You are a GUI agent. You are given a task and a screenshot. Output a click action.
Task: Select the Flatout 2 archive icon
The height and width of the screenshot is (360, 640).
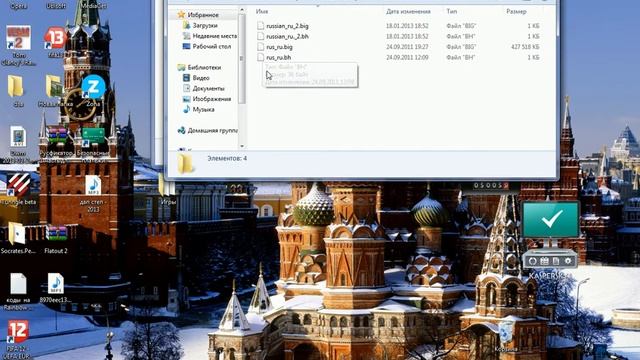56,239
